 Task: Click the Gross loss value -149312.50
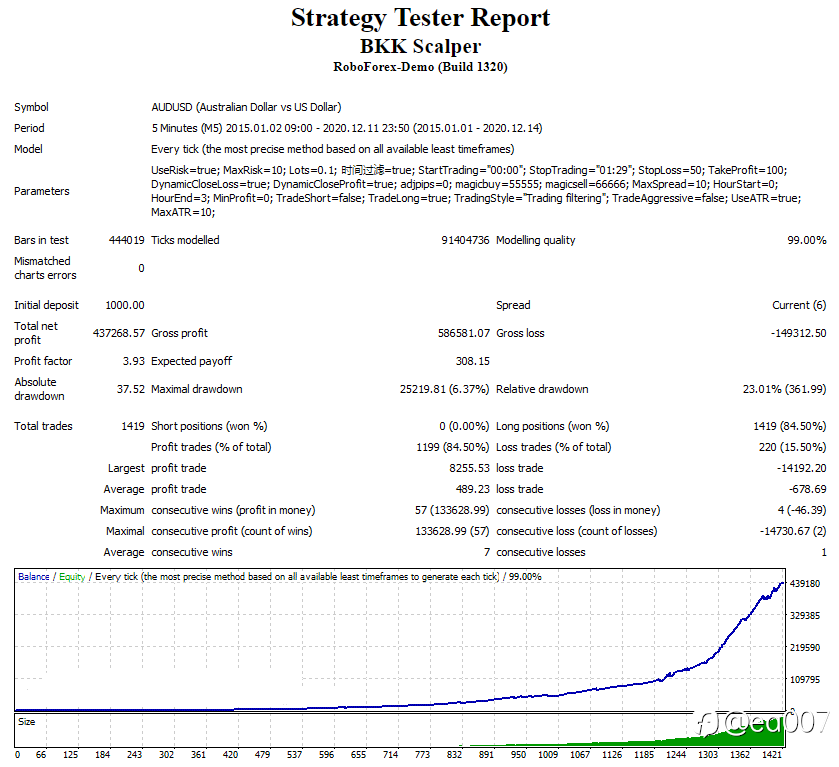[x=798, y=333]
